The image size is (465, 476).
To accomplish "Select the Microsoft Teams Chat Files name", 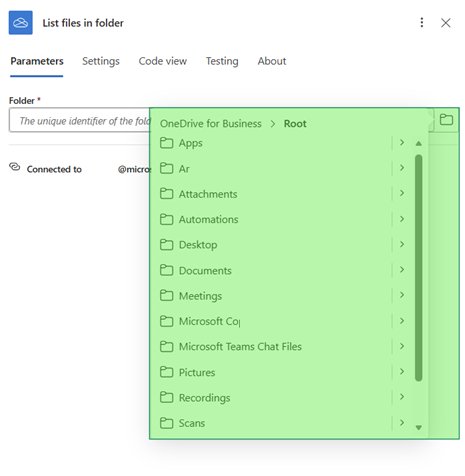I will point(240,347).
